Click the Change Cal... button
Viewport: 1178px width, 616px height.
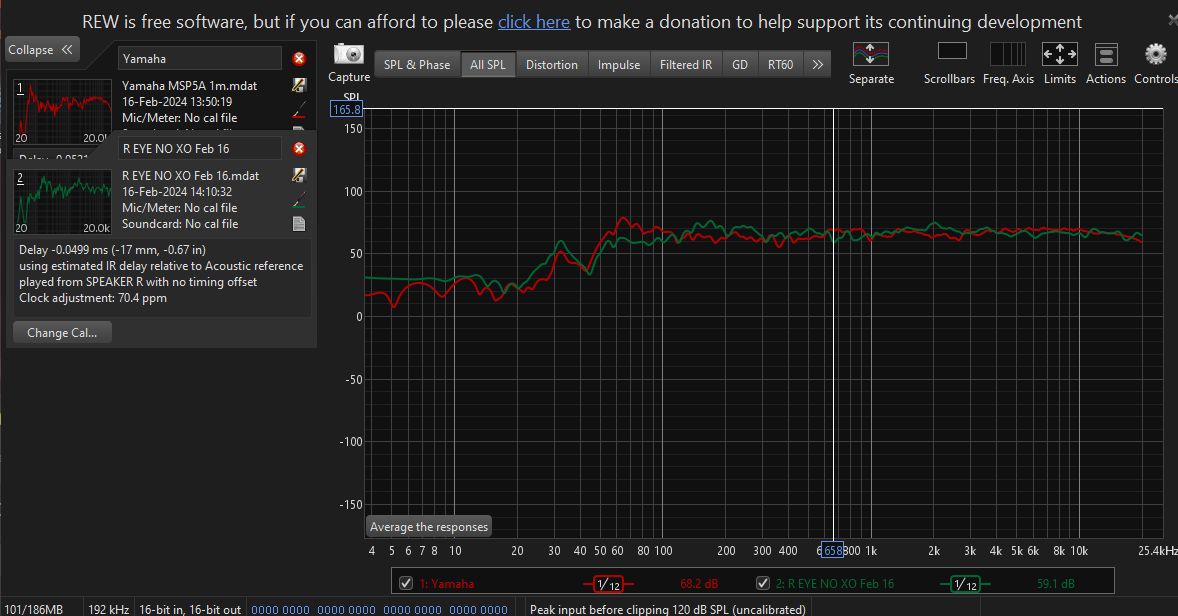pos(62,332)
